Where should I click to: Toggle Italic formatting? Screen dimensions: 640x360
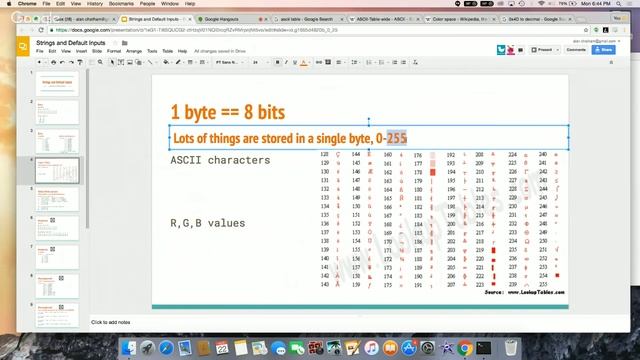tap(286, 62)
